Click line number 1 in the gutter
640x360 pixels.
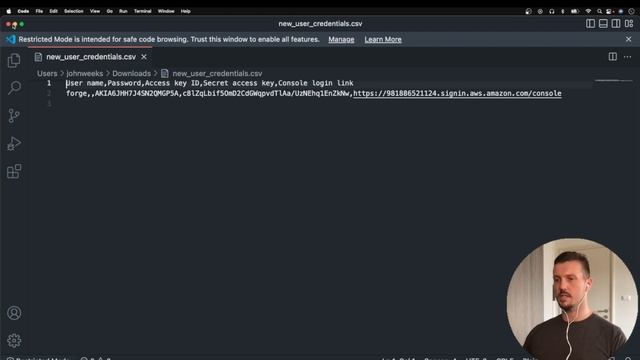[49, 83]
